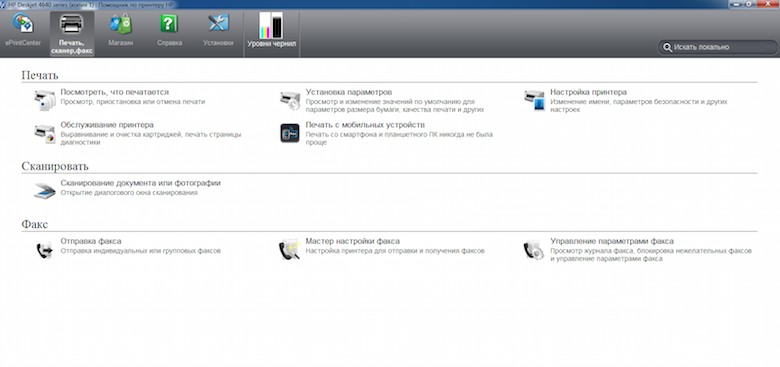Click the icon beside Установка параметров
Image resolution: width=780 pixels, height=367 pixels.
[x=290, y=100]
